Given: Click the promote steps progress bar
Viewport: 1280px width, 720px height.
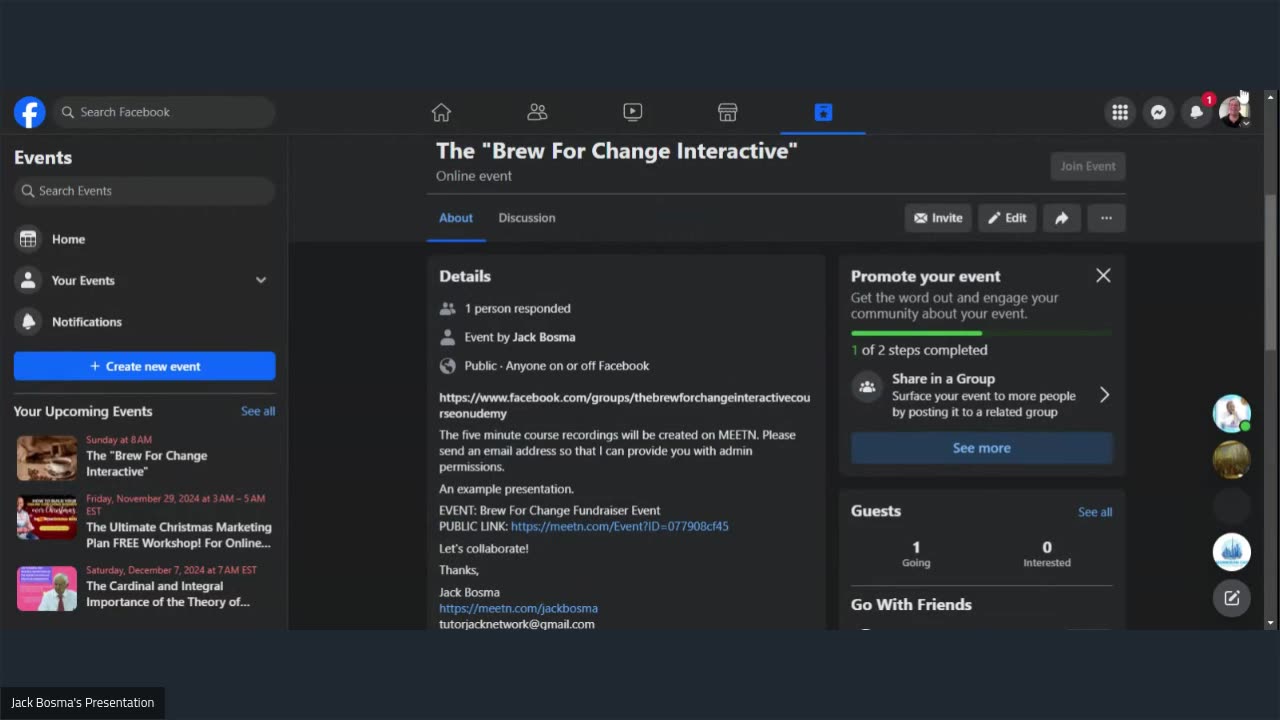Looking at the screenshot, I should click(981, 333).
